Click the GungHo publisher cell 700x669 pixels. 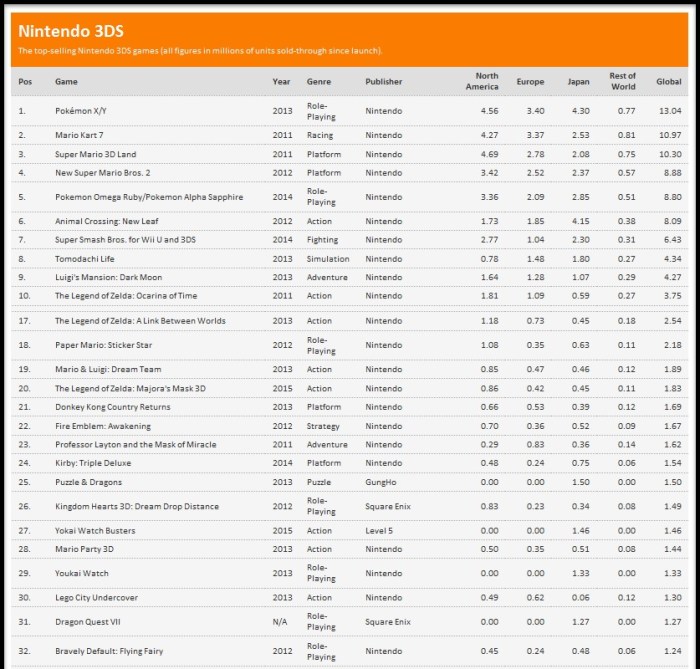[x=381, y=482]
